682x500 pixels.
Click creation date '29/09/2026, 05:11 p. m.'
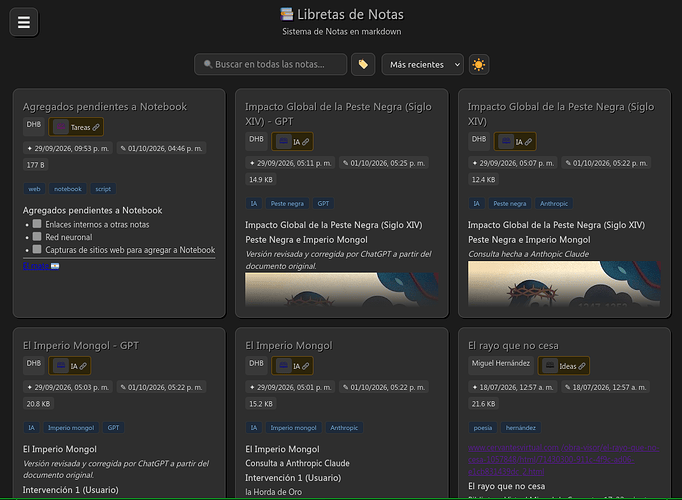coord(290,163)
